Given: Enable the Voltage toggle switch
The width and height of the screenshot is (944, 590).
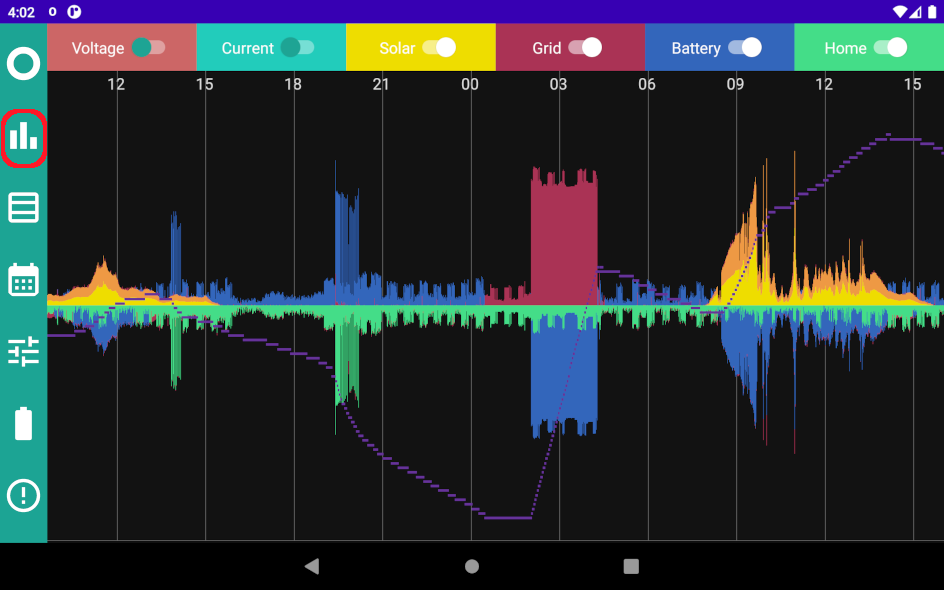Looking at the screenshot, I should point(148,48).
